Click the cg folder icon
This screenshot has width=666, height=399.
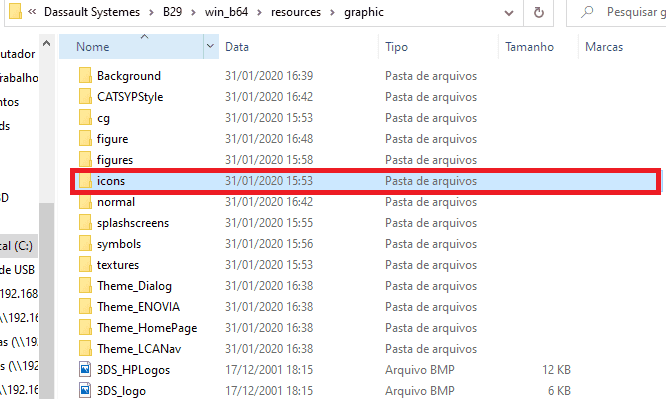coord(85,117)
